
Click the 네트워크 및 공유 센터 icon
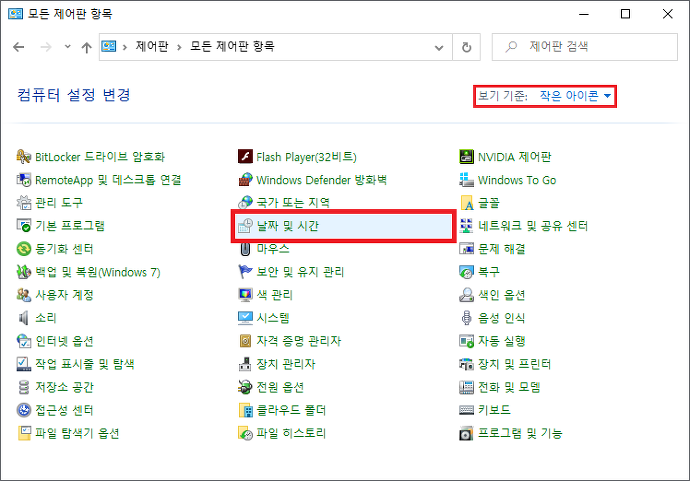(466, 226)
